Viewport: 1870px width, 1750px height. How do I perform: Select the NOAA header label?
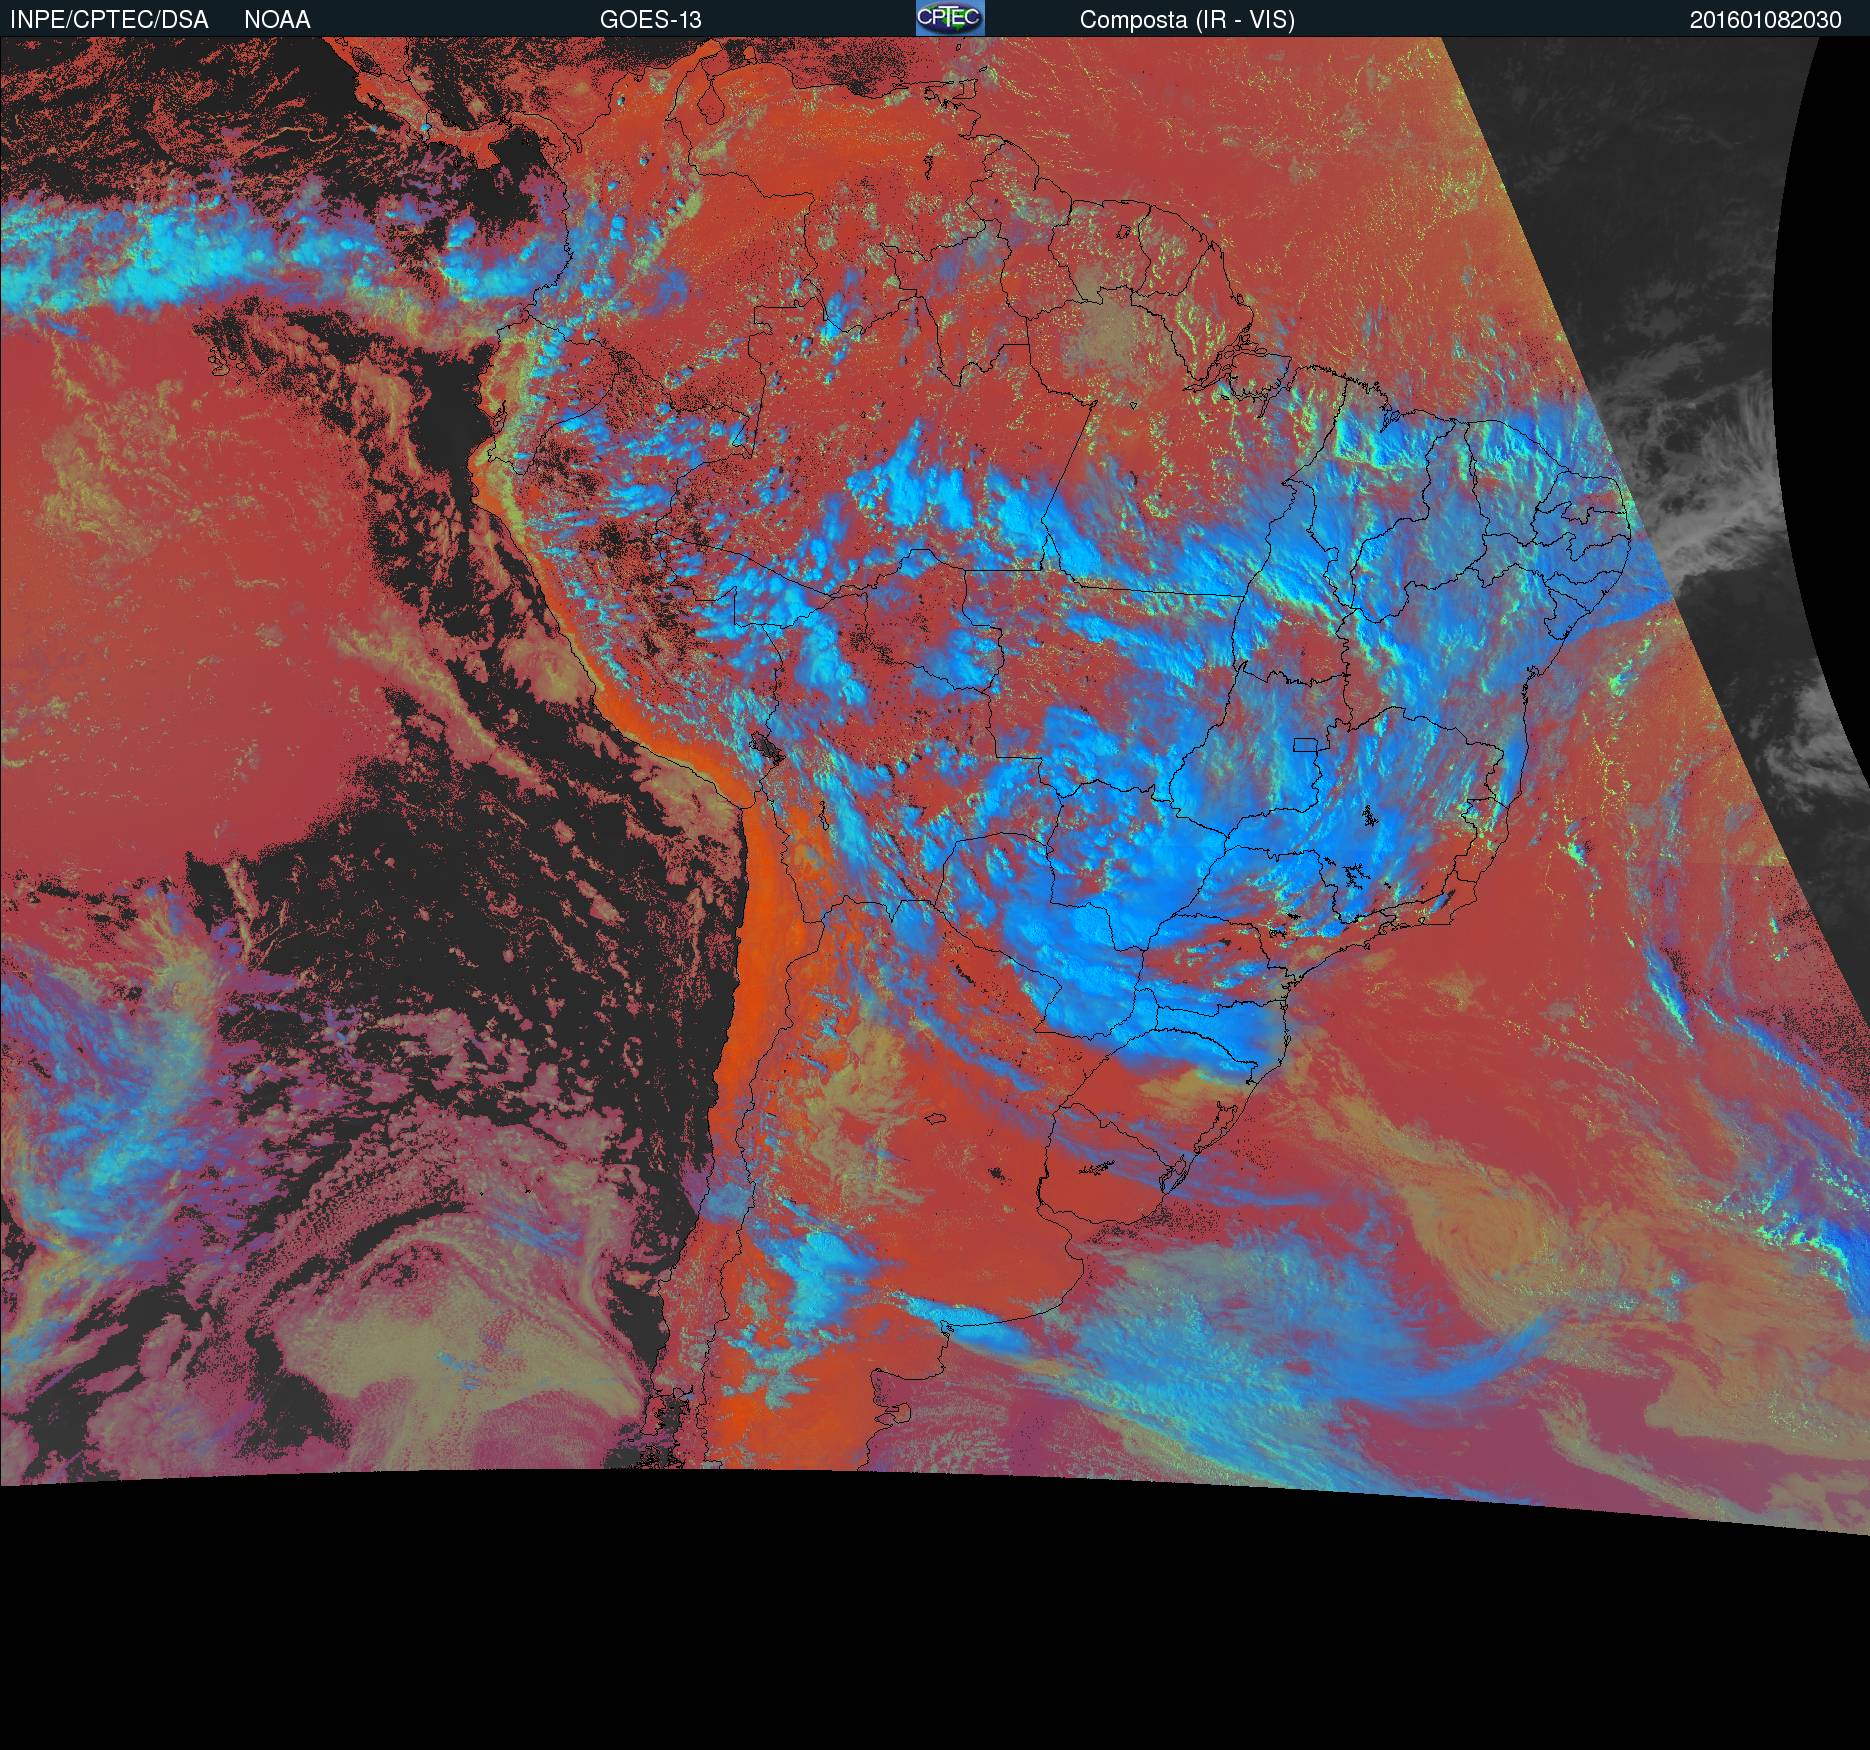277,20
